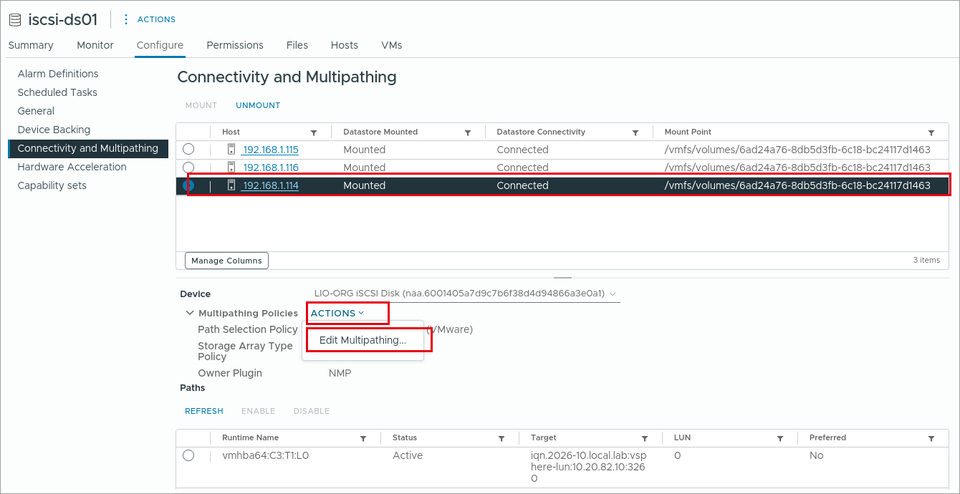Click the Storage Array Type Policy label
960x494 pixels.
click(245, 351)
